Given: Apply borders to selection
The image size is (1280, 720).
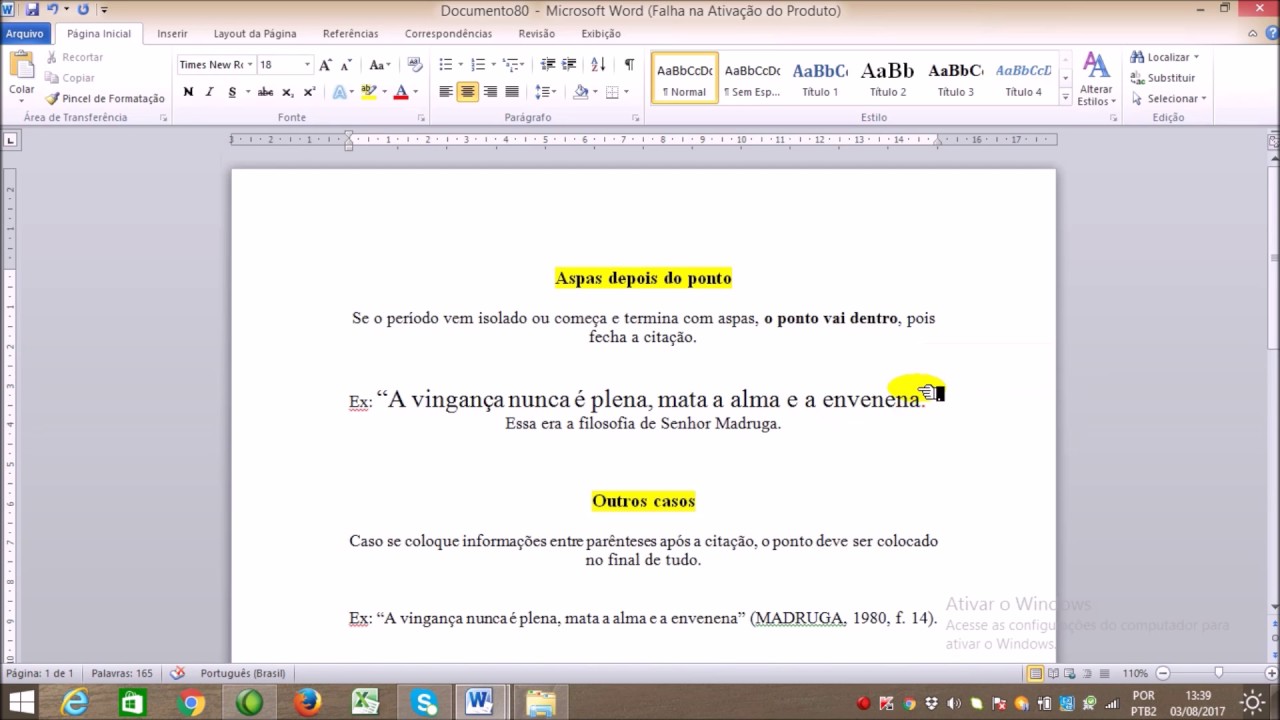Looking at the screenshot, I should [x=611, y=92].
